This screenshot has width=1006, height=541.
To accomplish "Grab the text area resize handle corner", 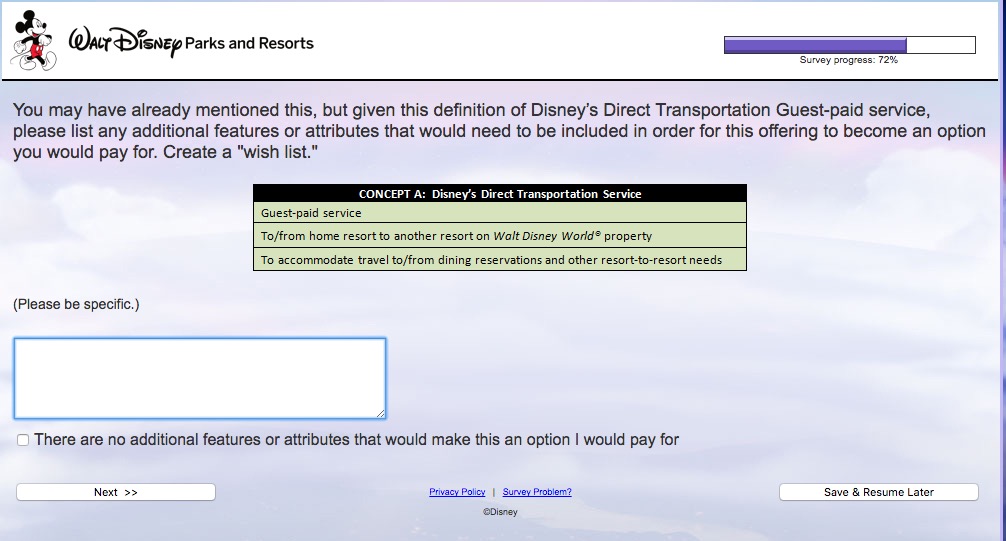I will click(380, 414).
